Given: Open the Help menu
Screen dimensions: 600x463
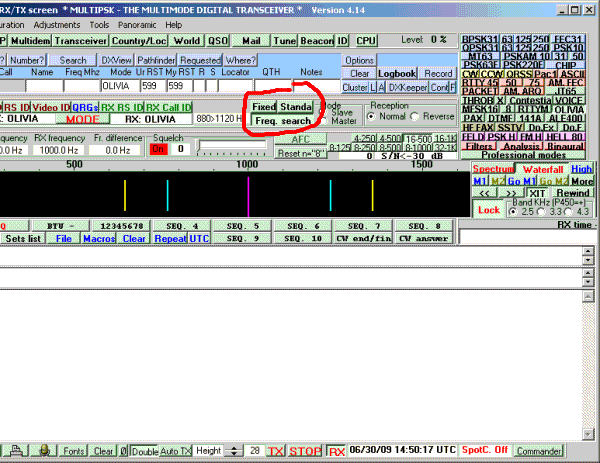Looking at the screenshot, I should coord(173,25).
